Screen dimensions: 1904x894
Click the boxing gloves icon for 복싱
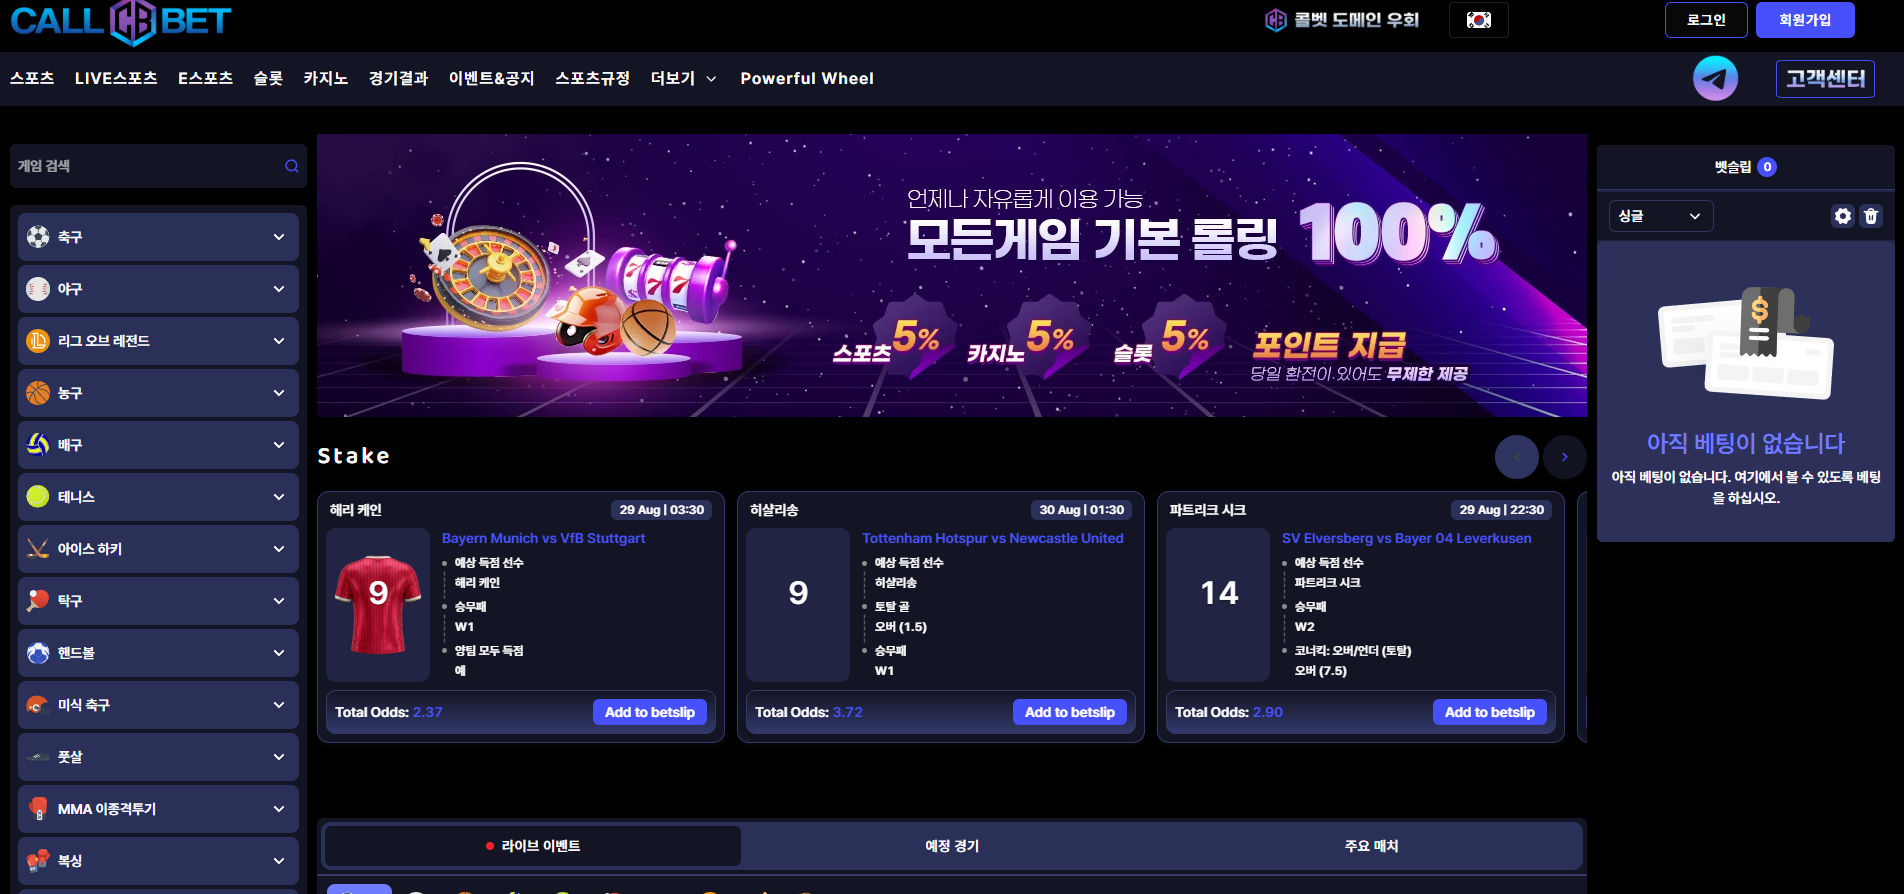[38, 861]
